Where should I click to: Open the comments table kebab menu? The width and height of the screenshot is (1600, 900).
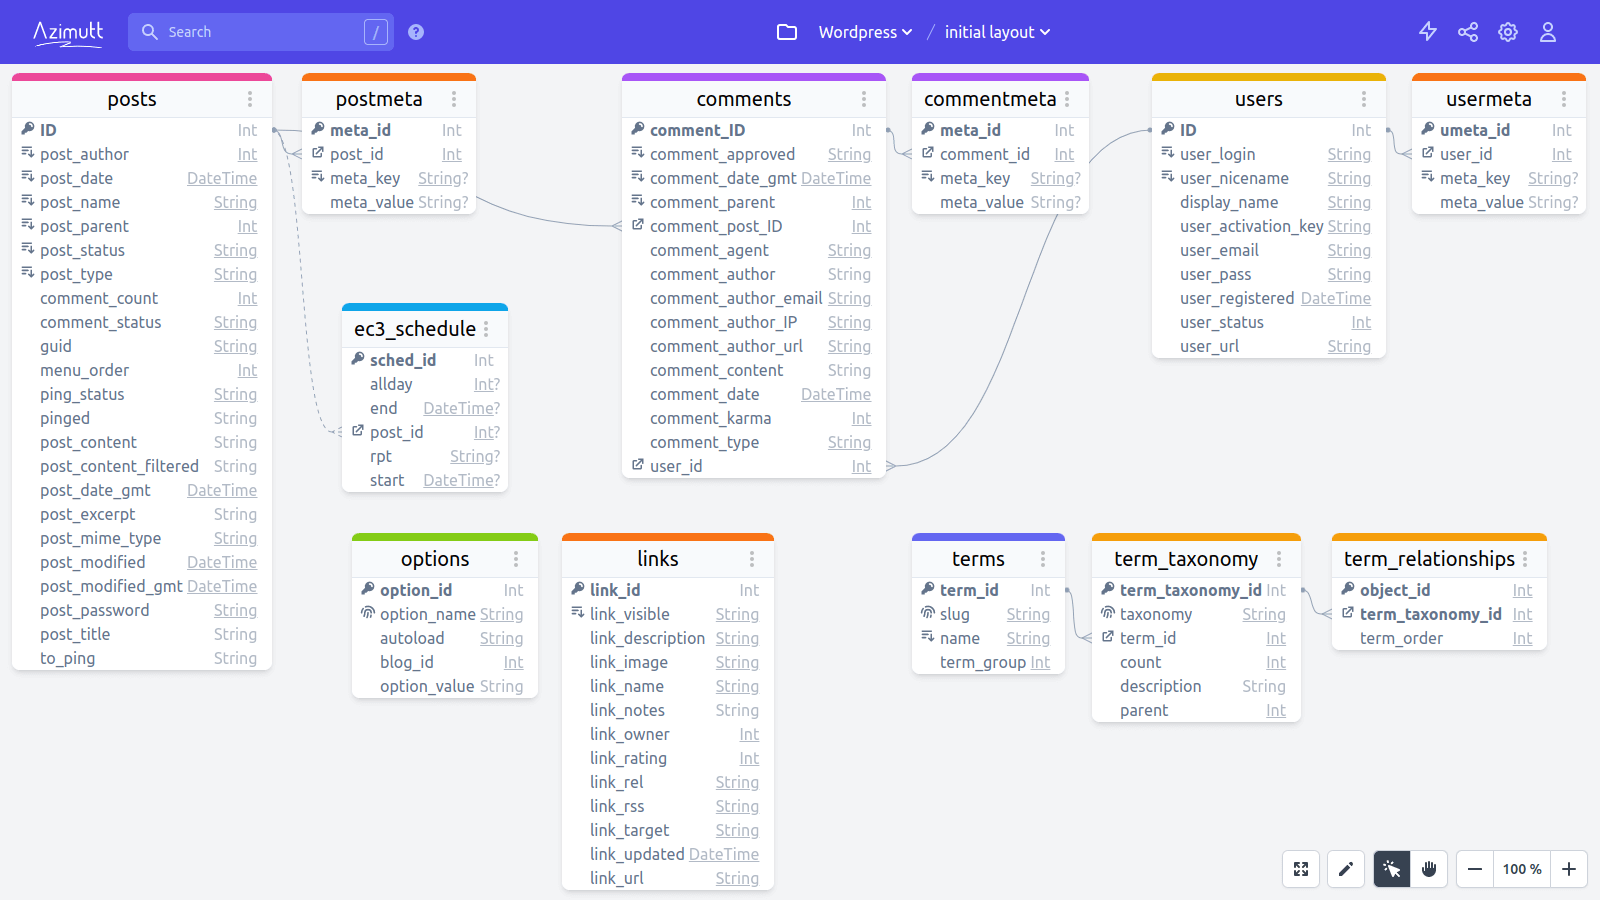coord(864,98)
